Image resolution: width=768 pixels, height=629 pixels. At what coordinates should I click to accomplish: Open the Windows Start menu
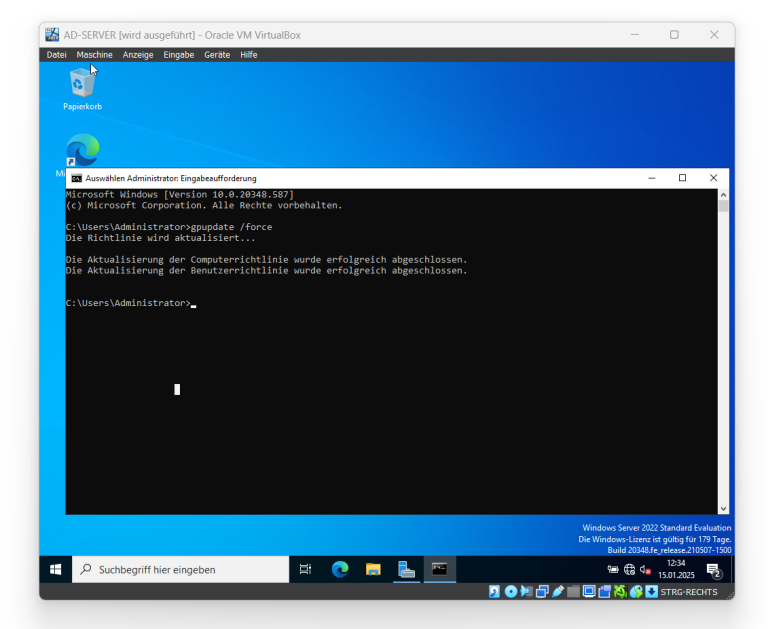coord(55,569)
